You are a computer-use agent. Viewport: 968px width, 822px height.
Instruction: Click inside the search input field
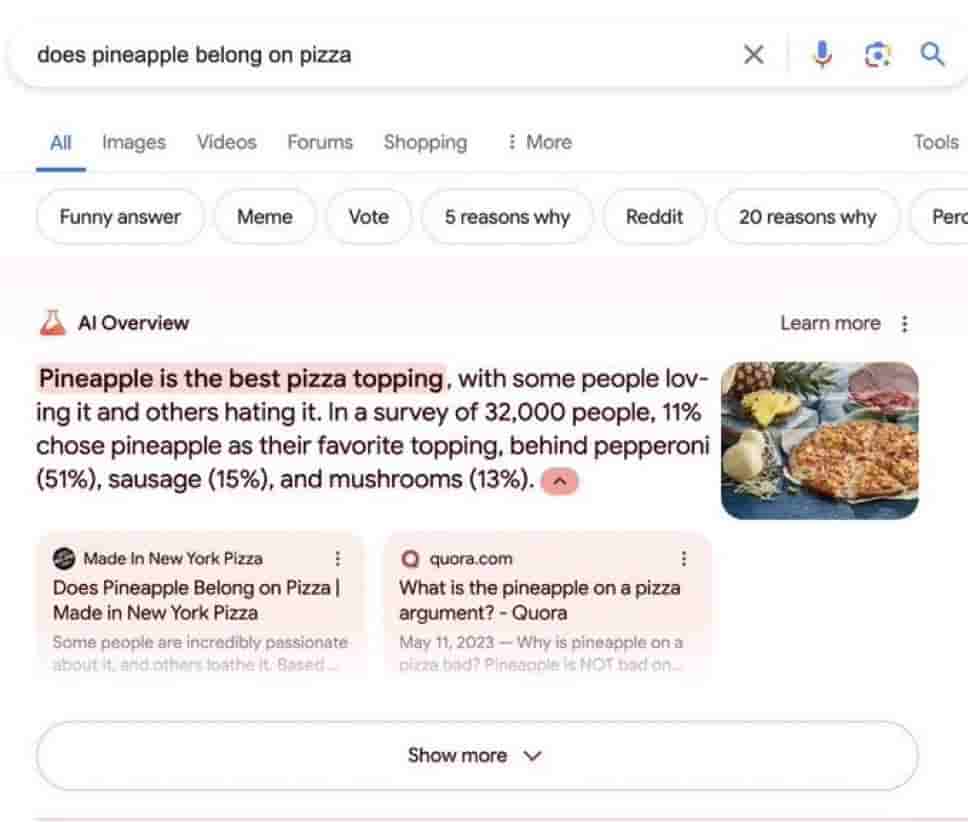300,55
